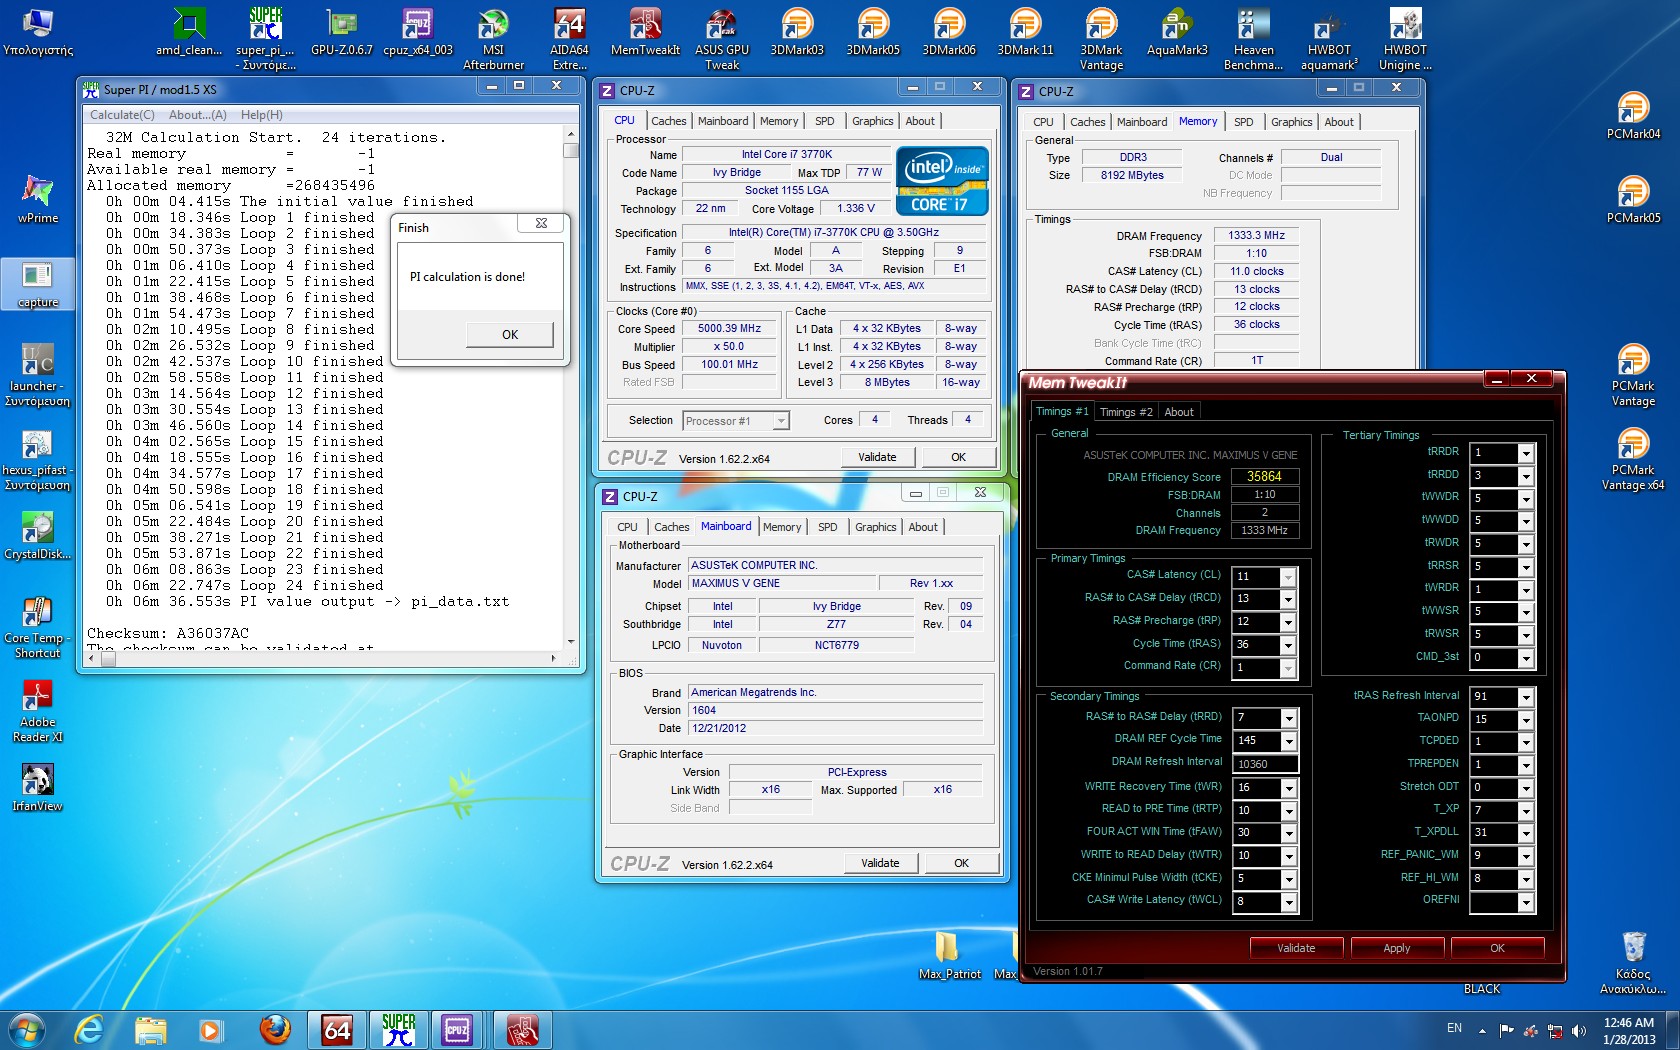Open the Cycle Time (tRAS) dropdown
The image size is (1680, 1050).
pyautogui.click(x=1288, y=645)
